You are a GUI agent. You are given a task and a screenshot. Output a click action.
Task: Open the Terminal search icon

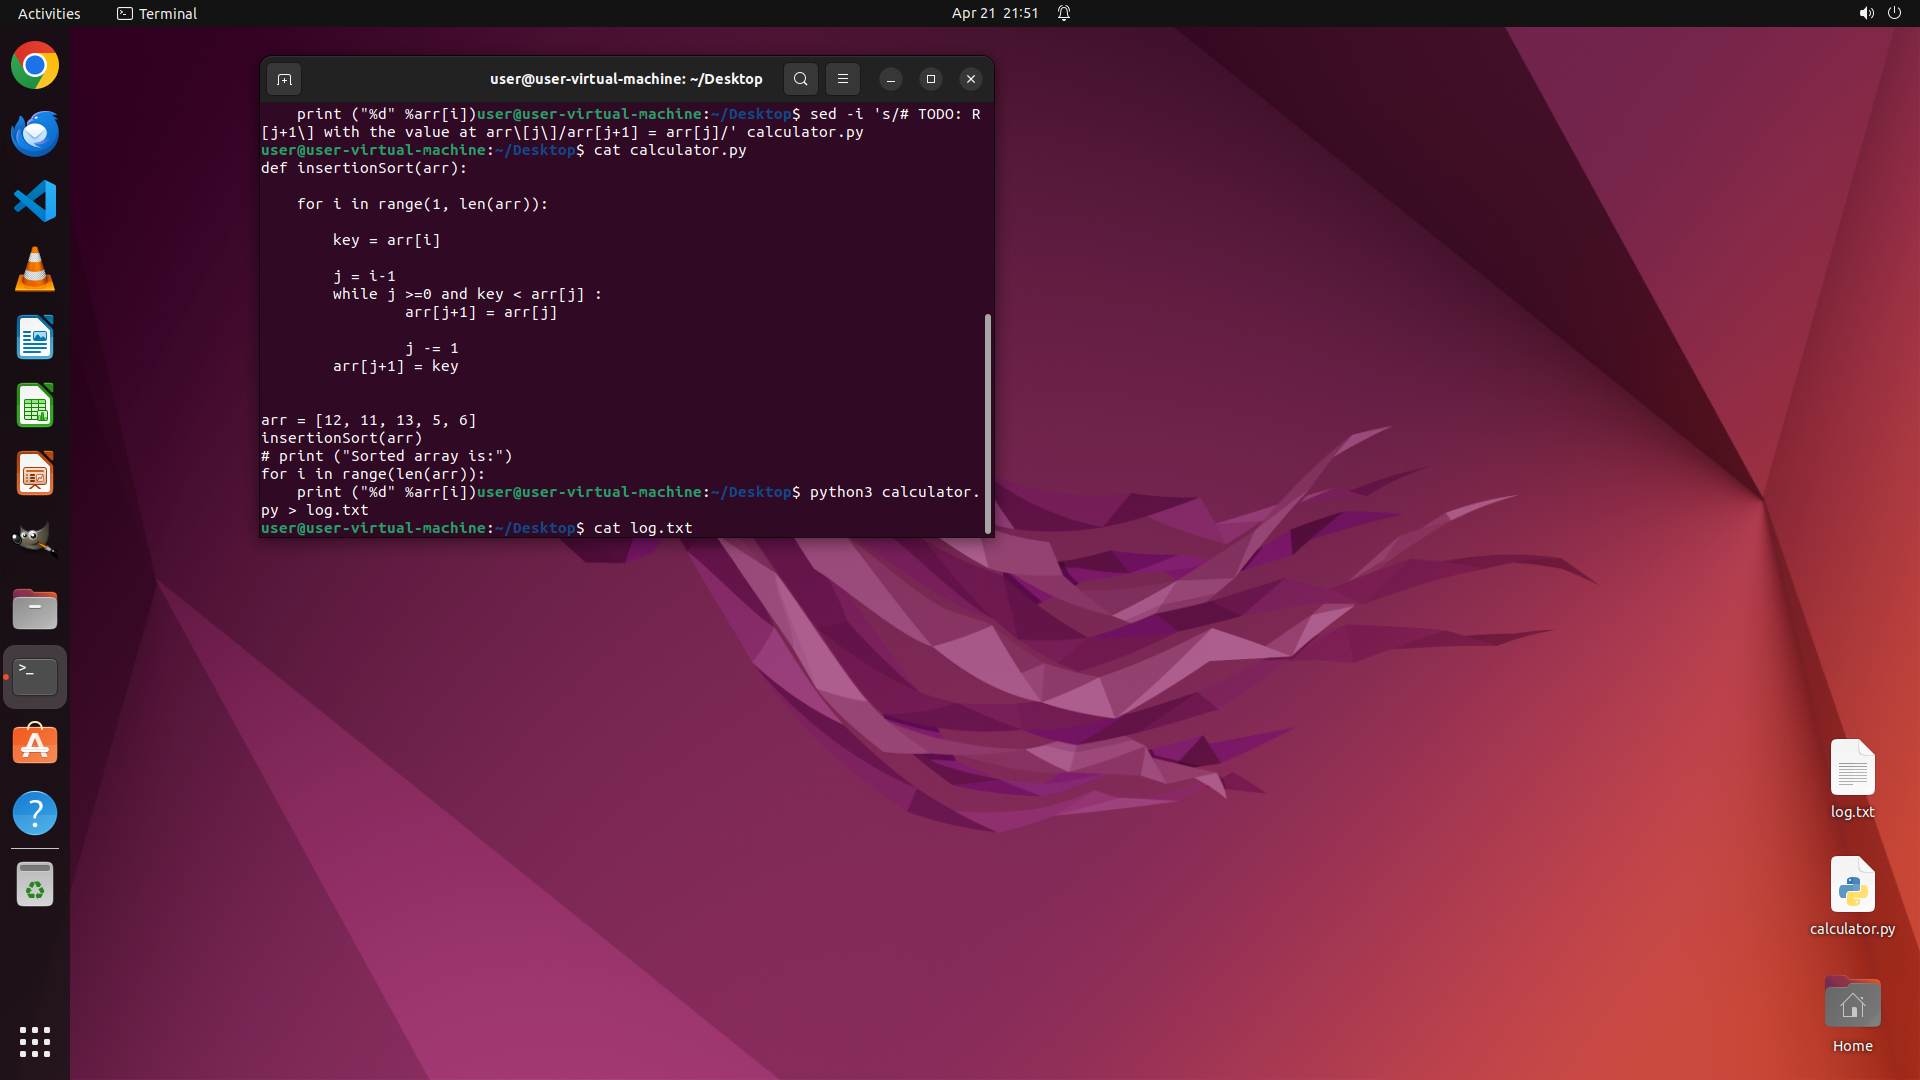pyautogui.click(x=800, y=79)
